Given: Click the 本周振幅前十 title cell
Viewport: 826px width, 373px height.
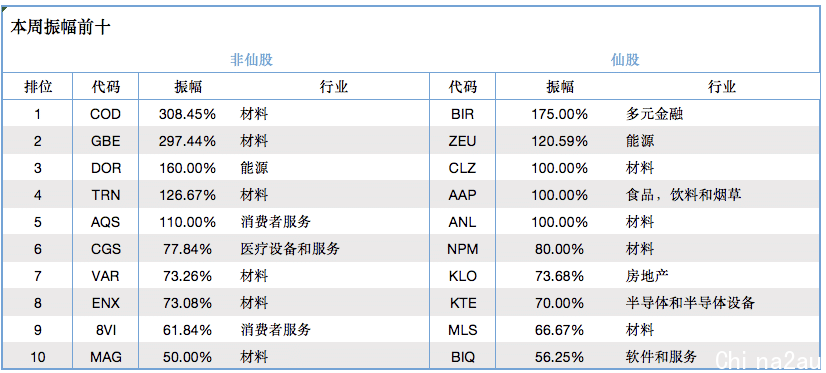Looking at the screenshot, I should pos(60,27).
